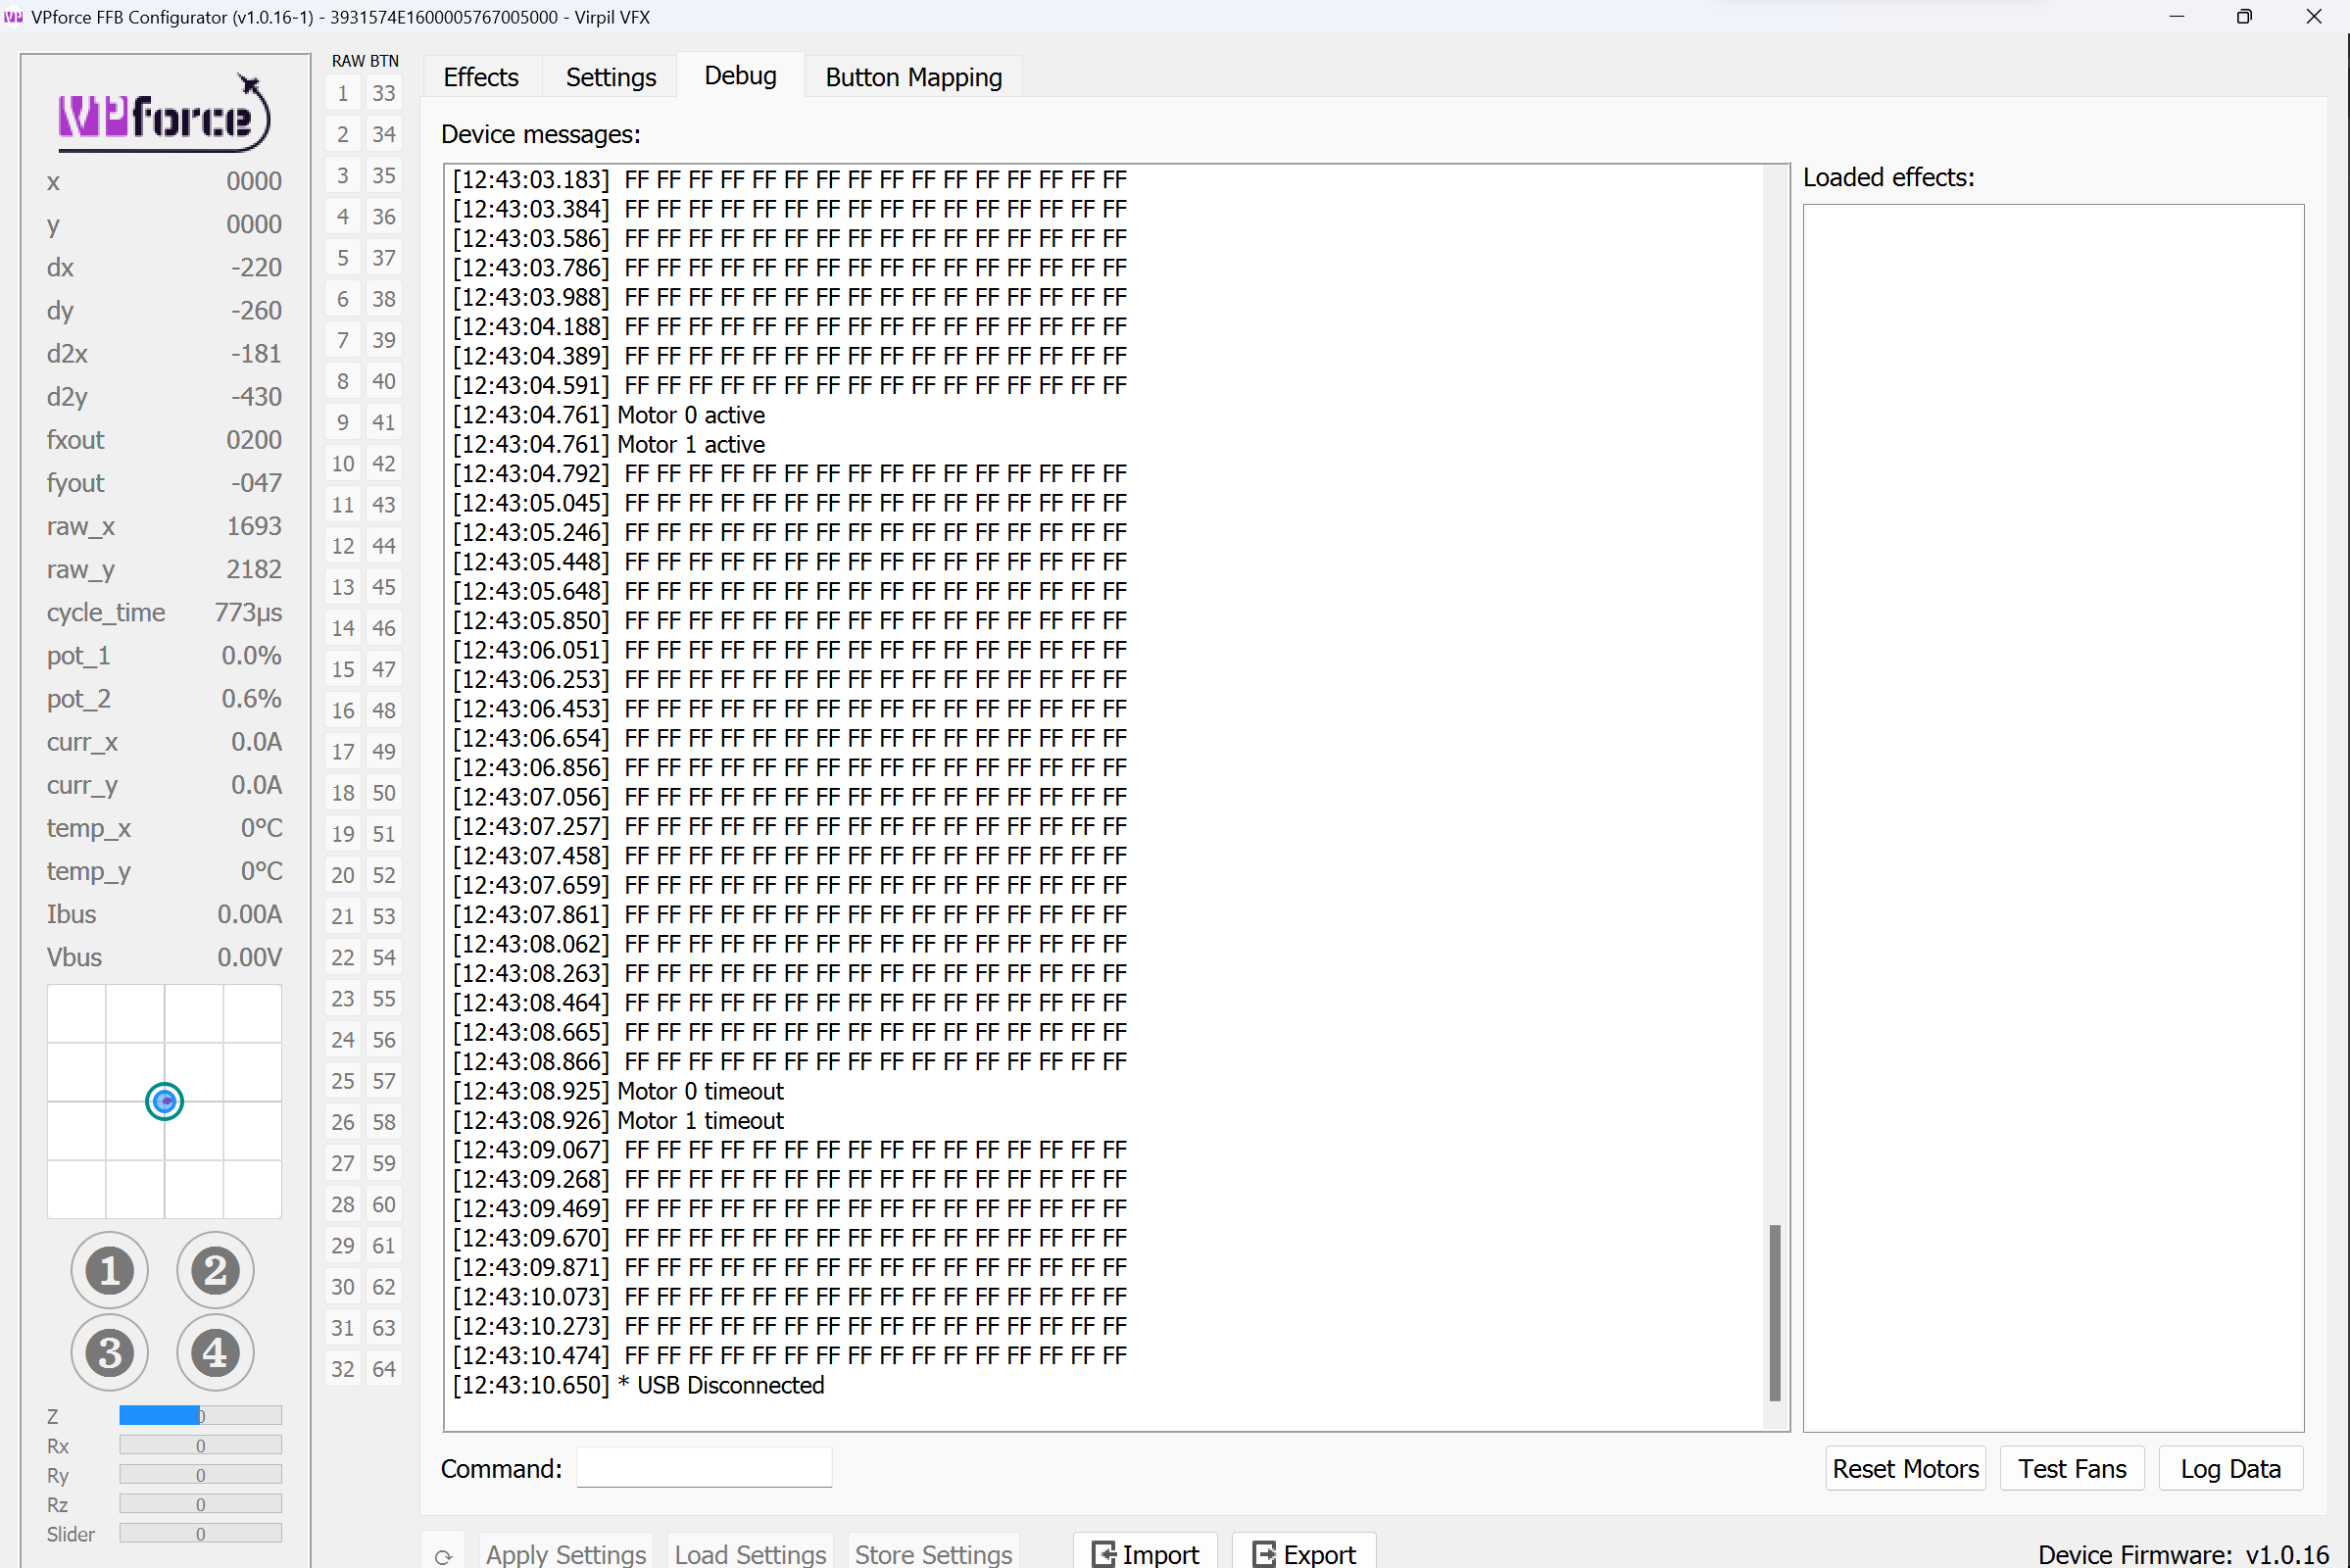Screen dimensions: 2350x1568
Task: Click Store Settings
Action: point(932,1553)
